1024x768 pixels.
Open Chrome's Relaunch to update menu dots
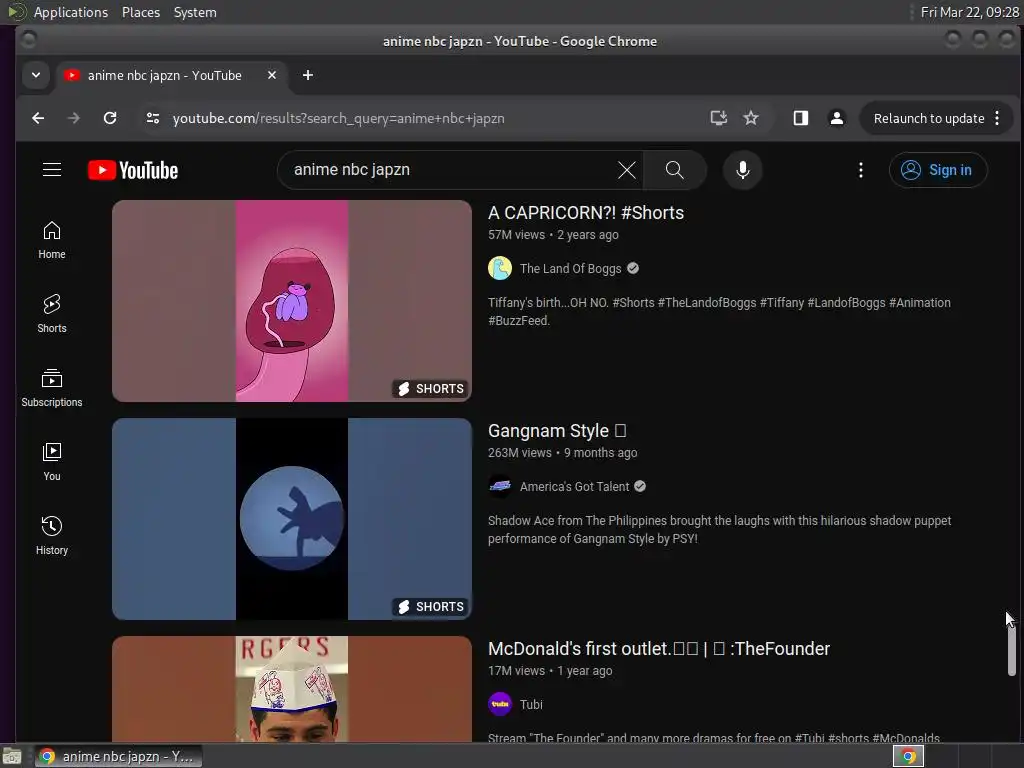pyautogui.click(x=997, y=118)
